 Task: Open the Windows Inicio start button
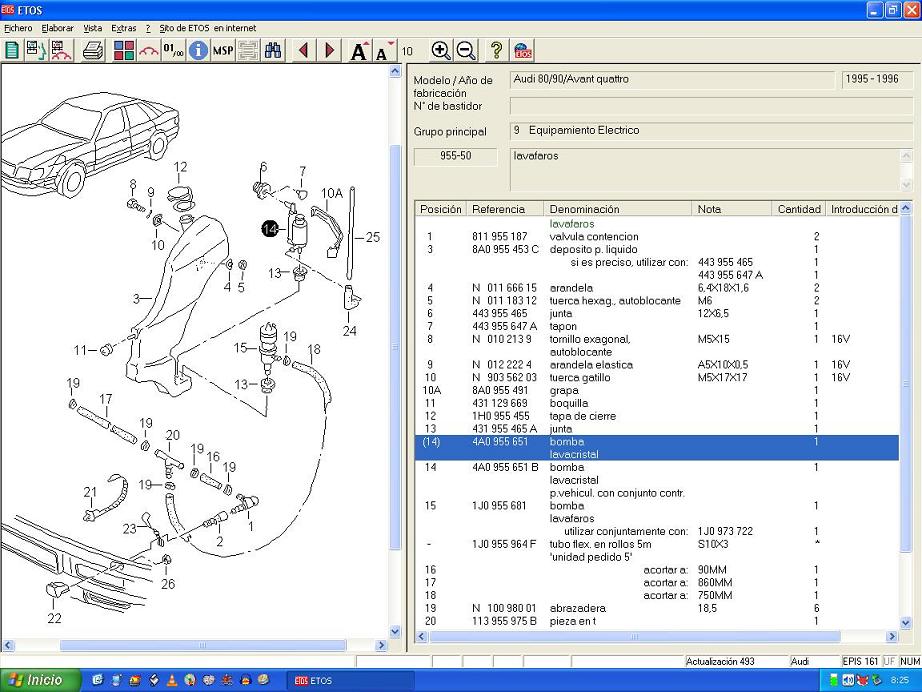pos(40,680)
